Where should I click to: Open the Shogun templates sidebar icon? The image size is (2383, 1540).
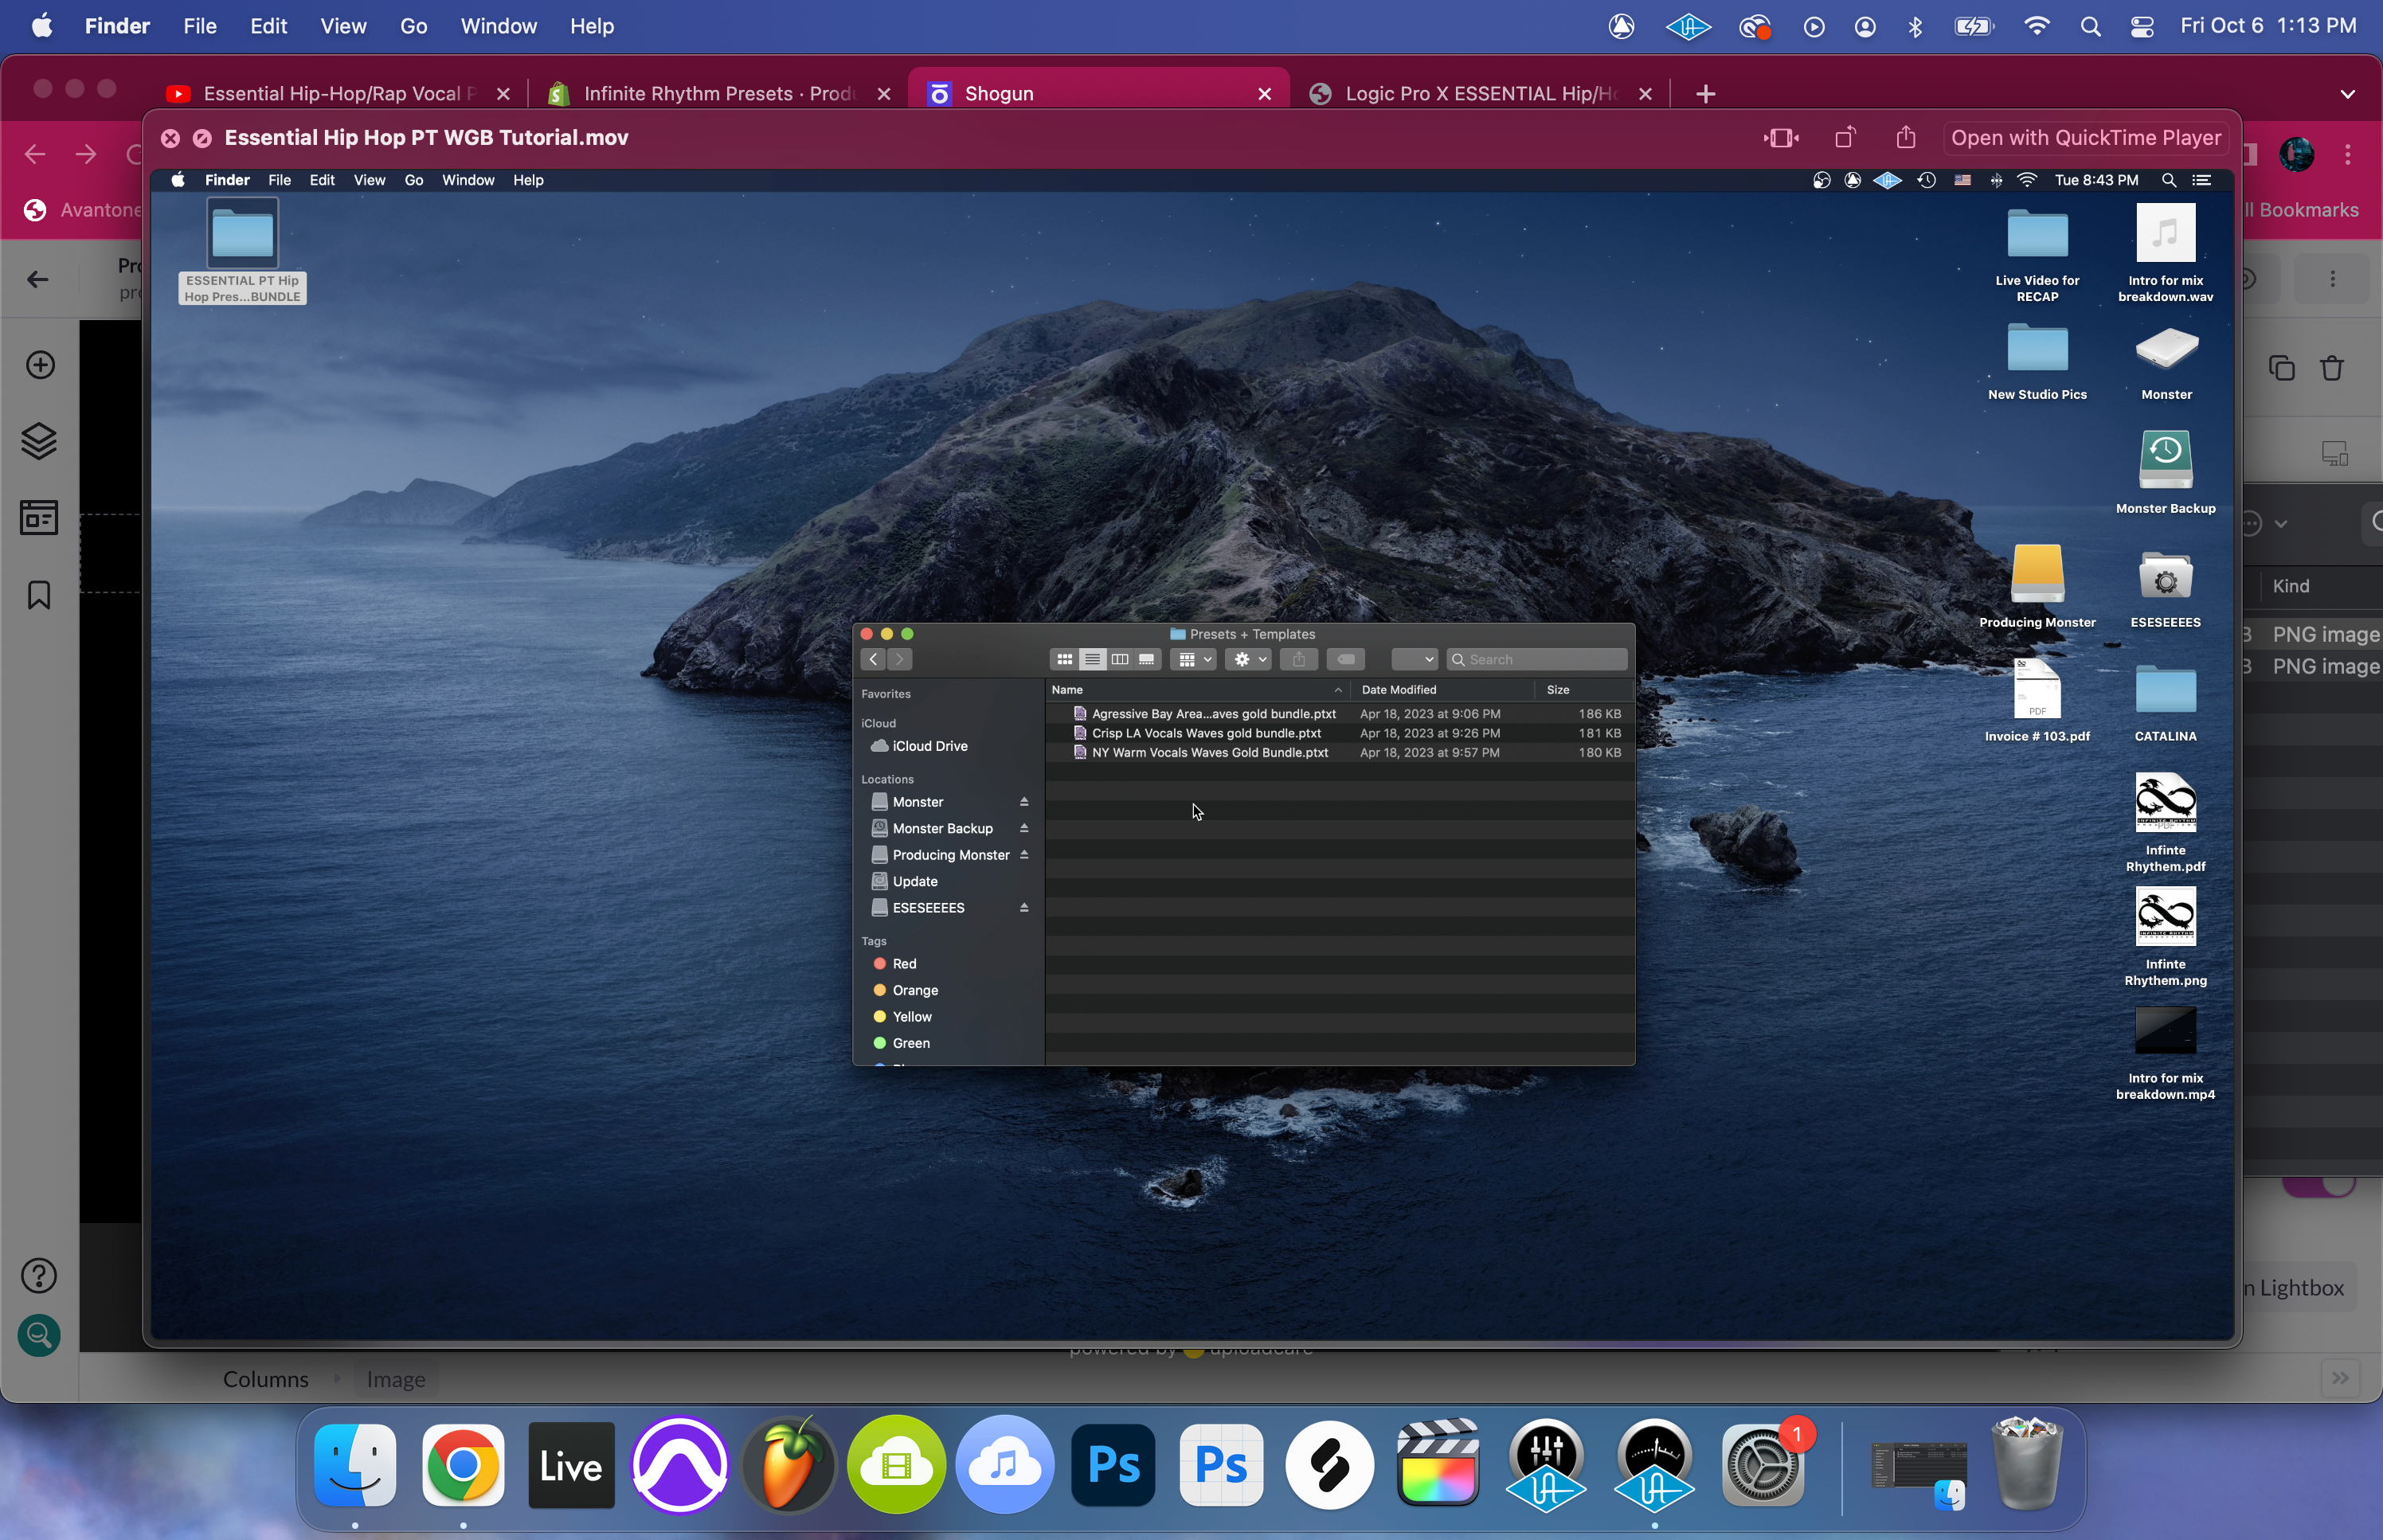click(x=39, y=518)
